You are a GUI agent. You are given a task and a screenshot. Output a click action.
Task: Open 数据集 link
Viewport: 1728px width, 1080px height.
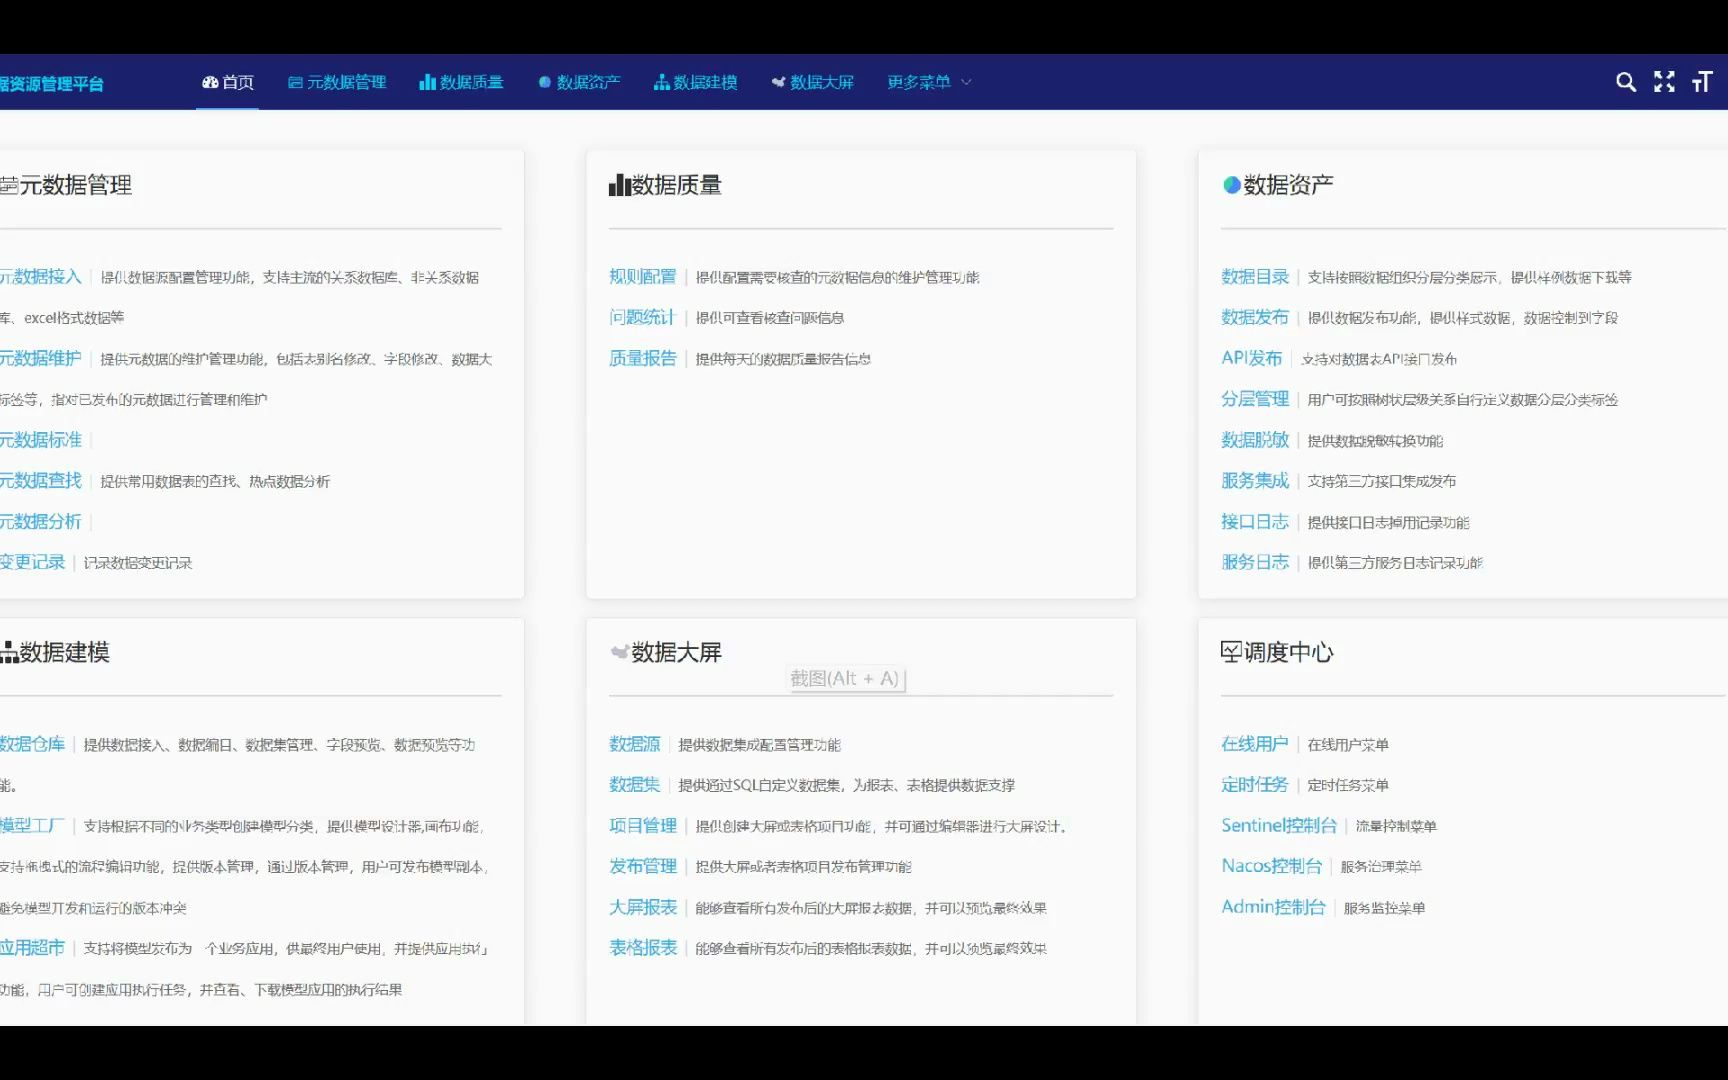click(635, 785)
